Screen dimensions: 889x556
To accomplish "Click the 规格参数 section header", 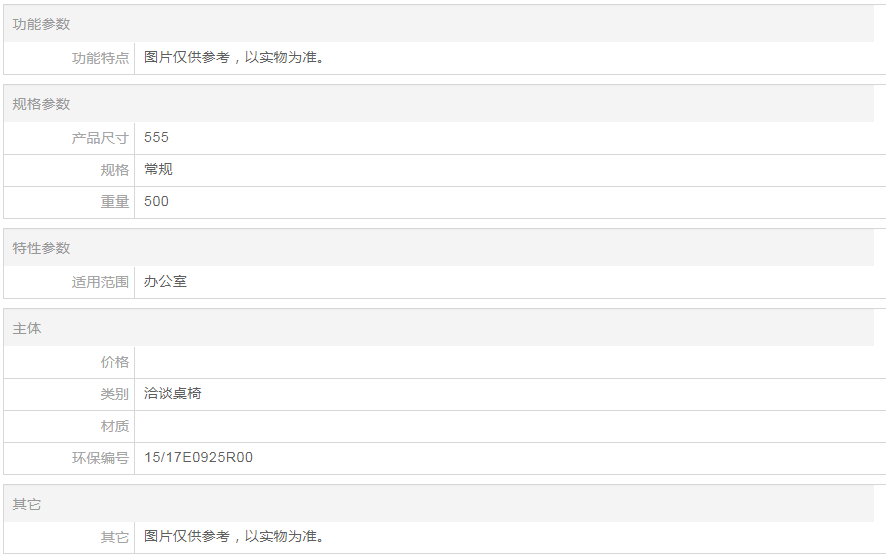I will click(42, 104).
